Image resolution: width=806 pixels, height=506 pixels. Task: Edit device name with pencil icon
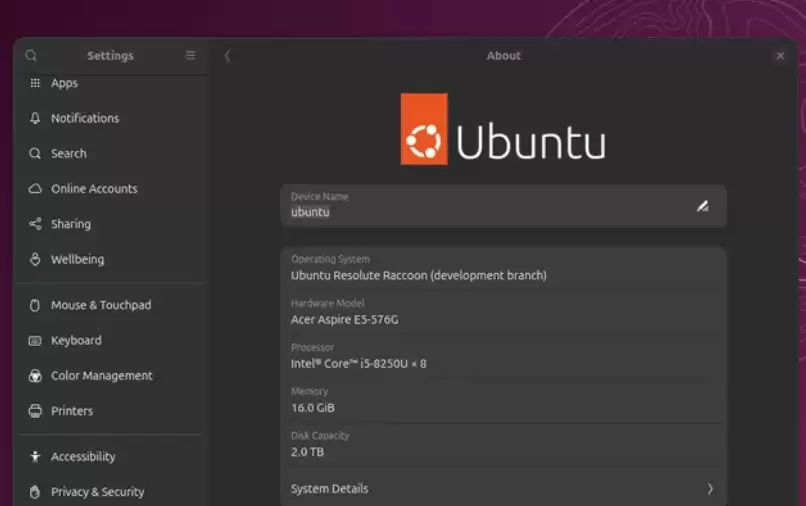[x=702, y=206]
